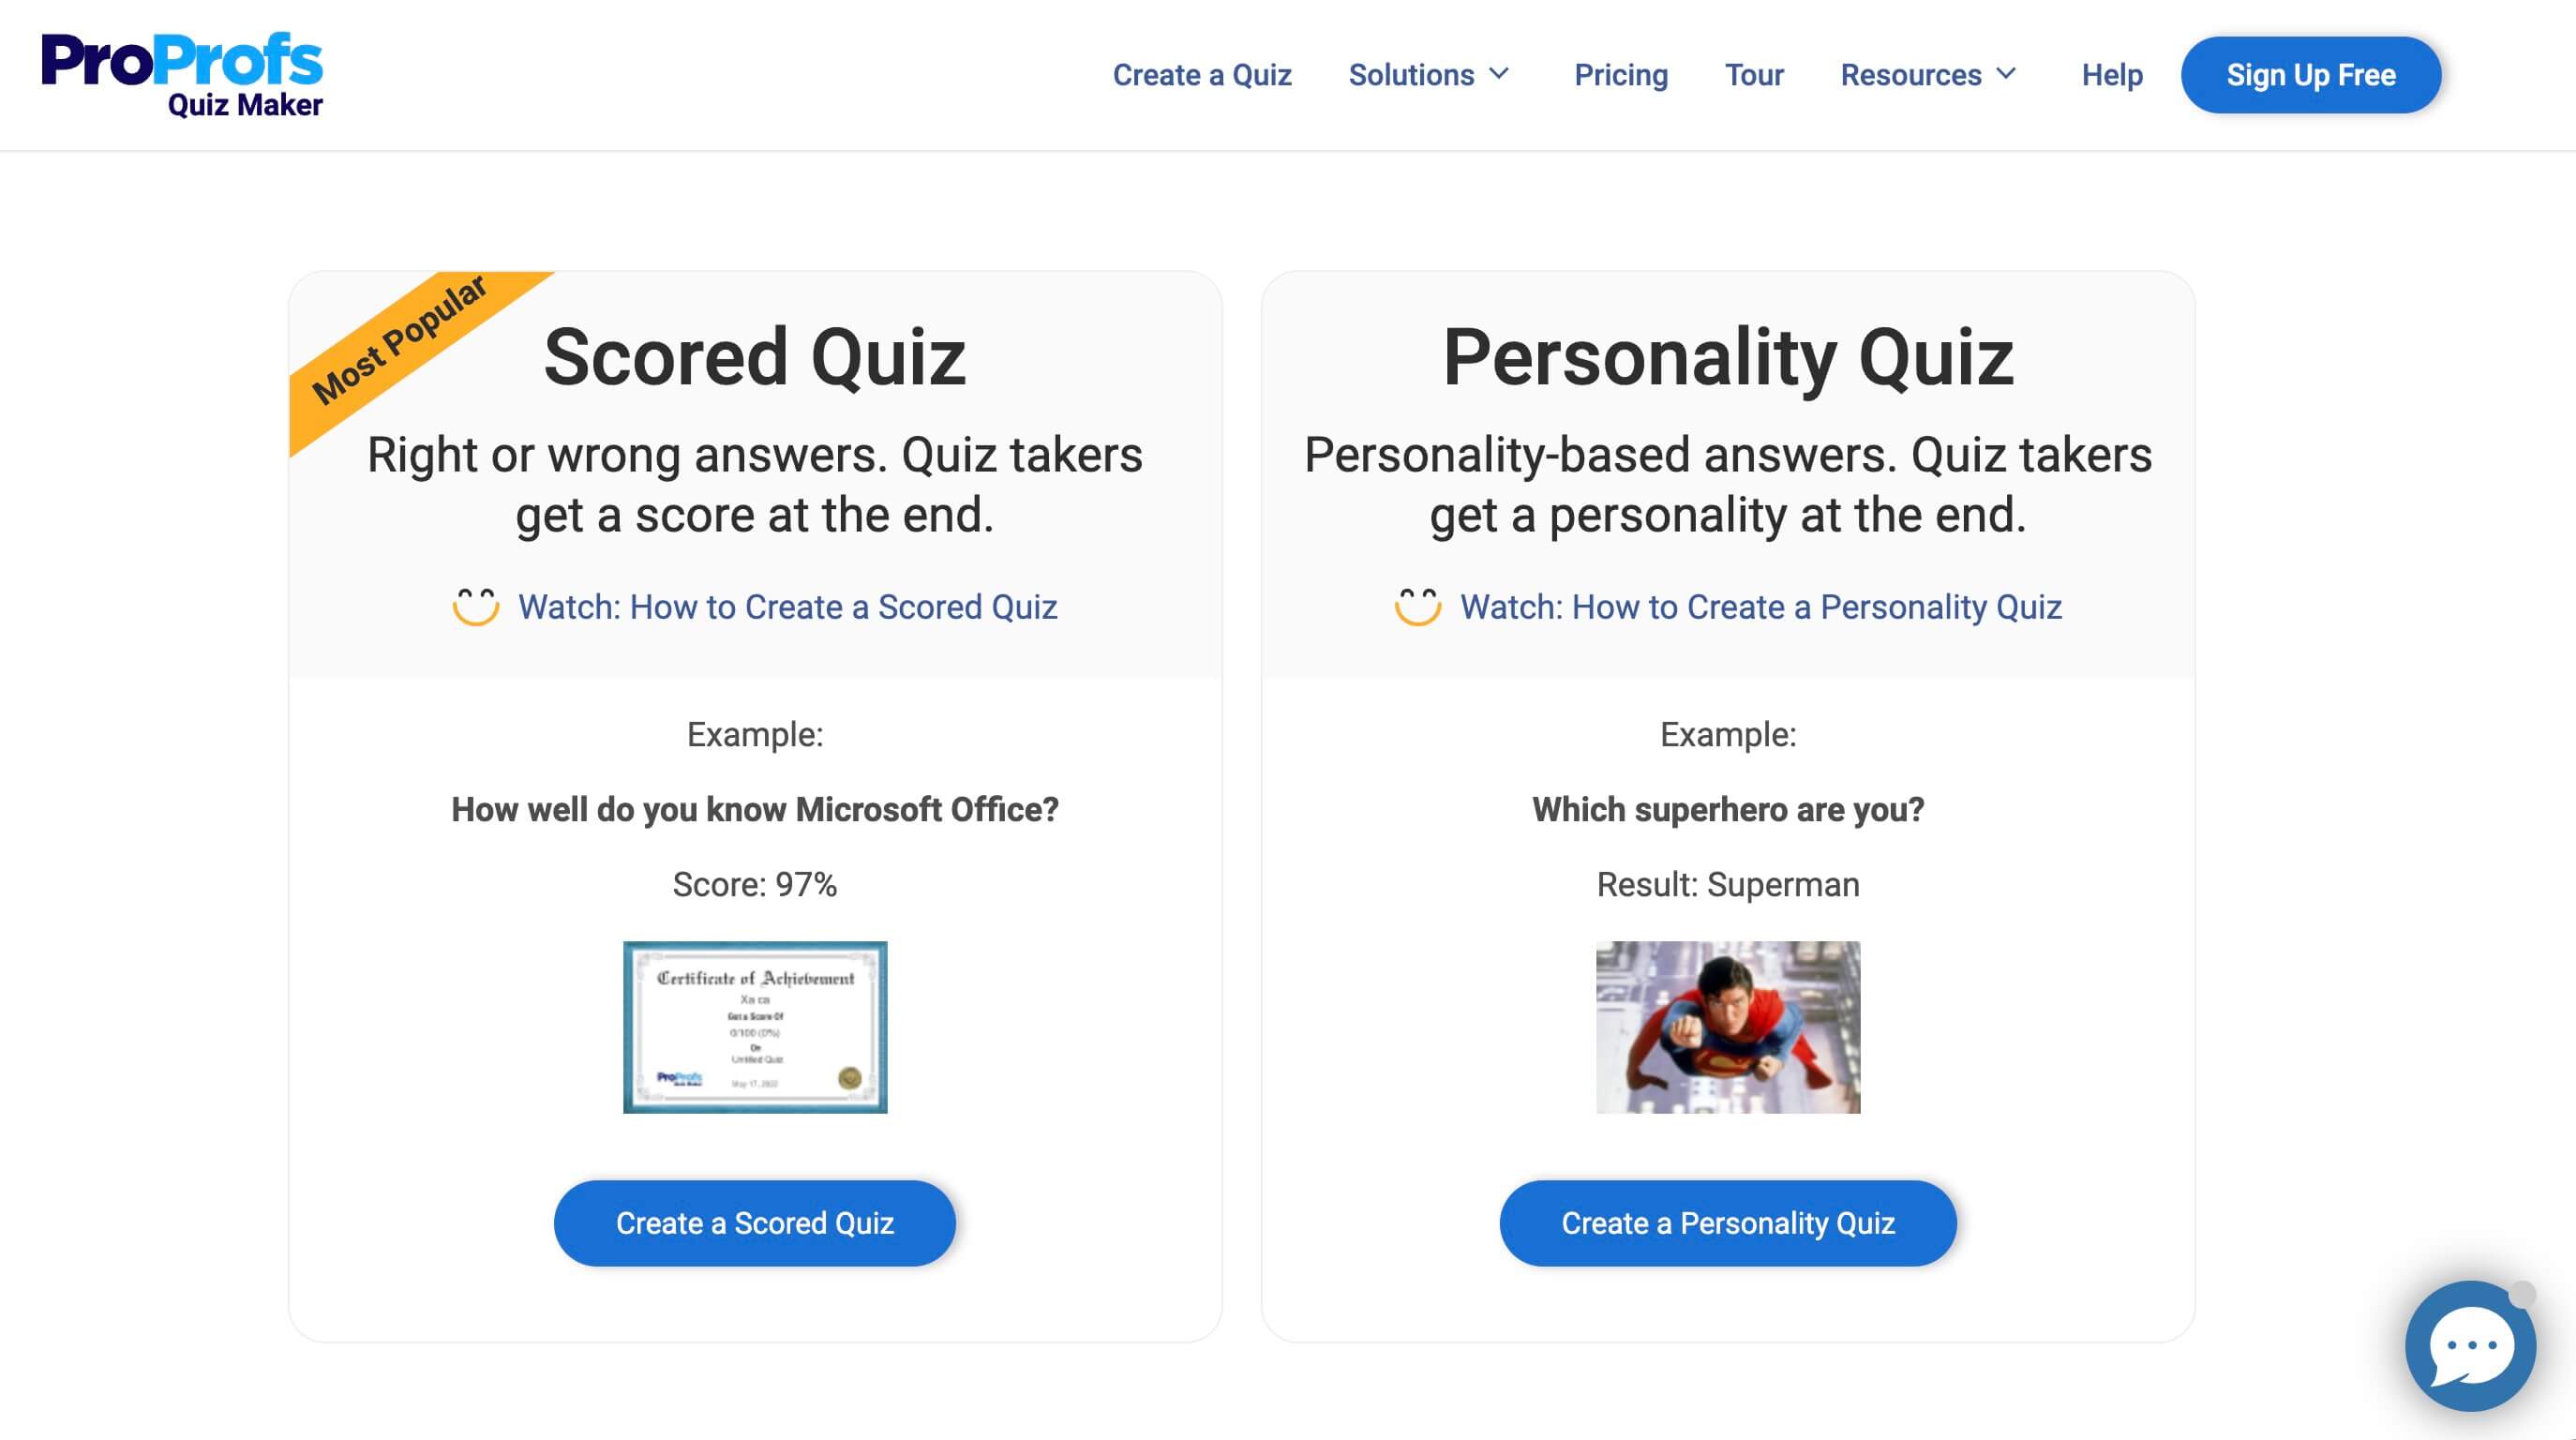Click the Sign Up Free button
The width and height of the screenshot is (2576, 1440).
pos(2311,74)
